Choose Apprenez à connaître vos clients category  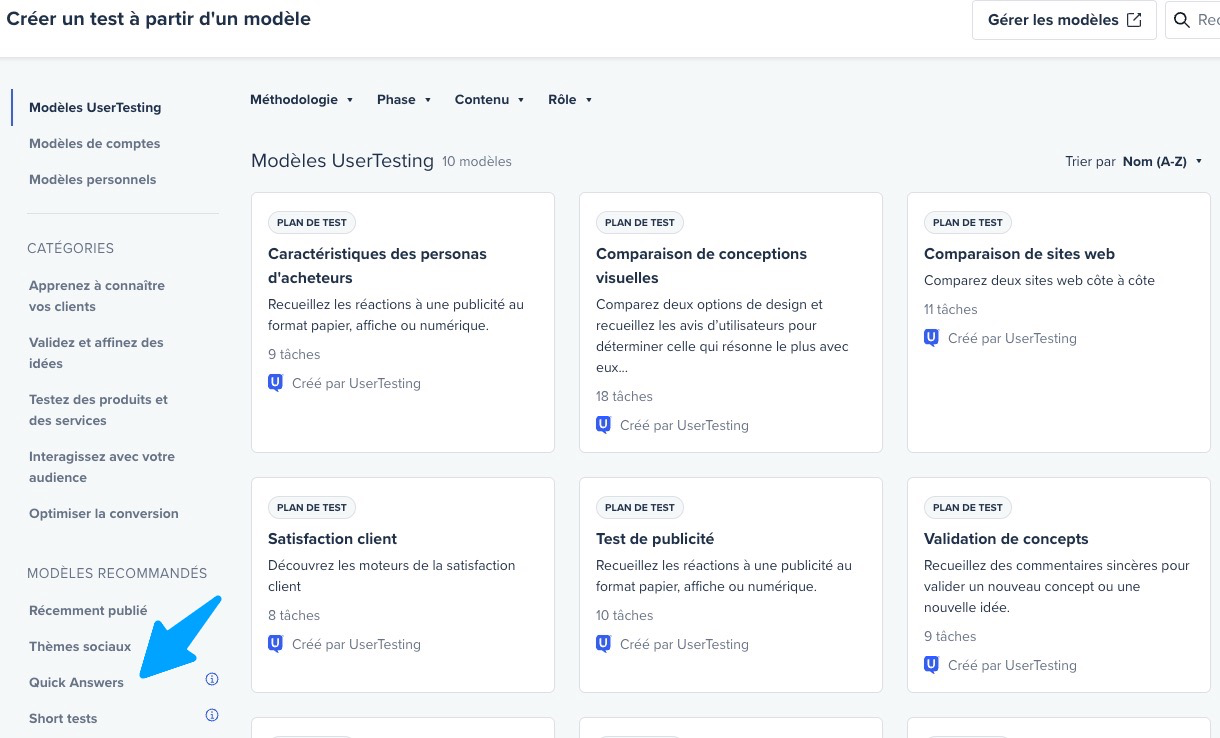(x=97, y=296)
